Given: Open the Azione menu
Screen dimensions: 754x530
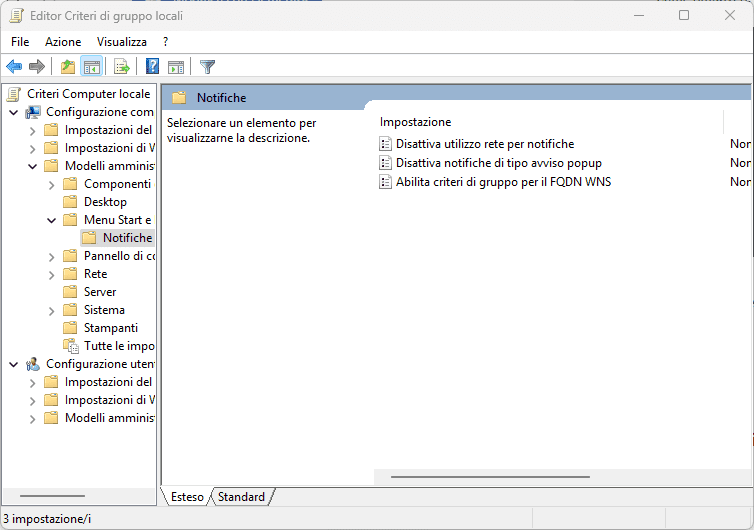Looking at the screenshot, I should 63,42.
